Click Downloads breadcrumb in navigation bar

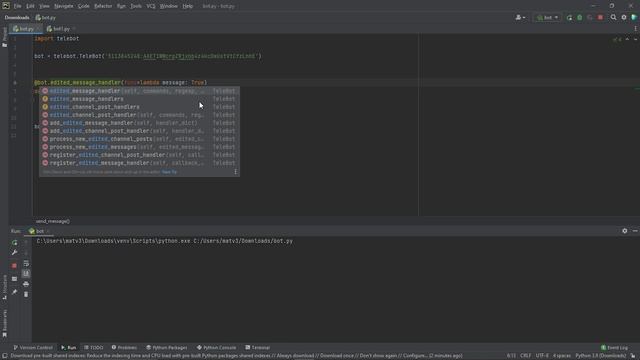(17, 18)
